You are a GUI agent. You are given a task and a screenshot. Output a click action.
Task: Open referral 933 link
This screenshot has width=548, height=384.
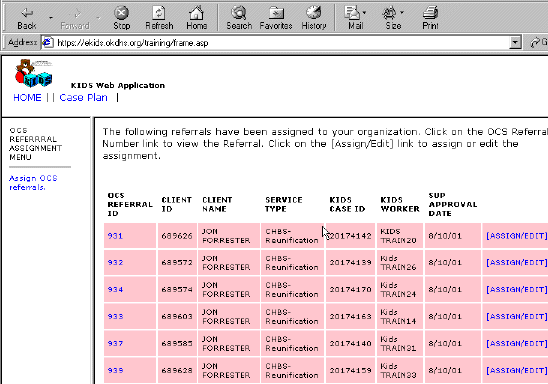pyautogui.click(x=115, y=316)
